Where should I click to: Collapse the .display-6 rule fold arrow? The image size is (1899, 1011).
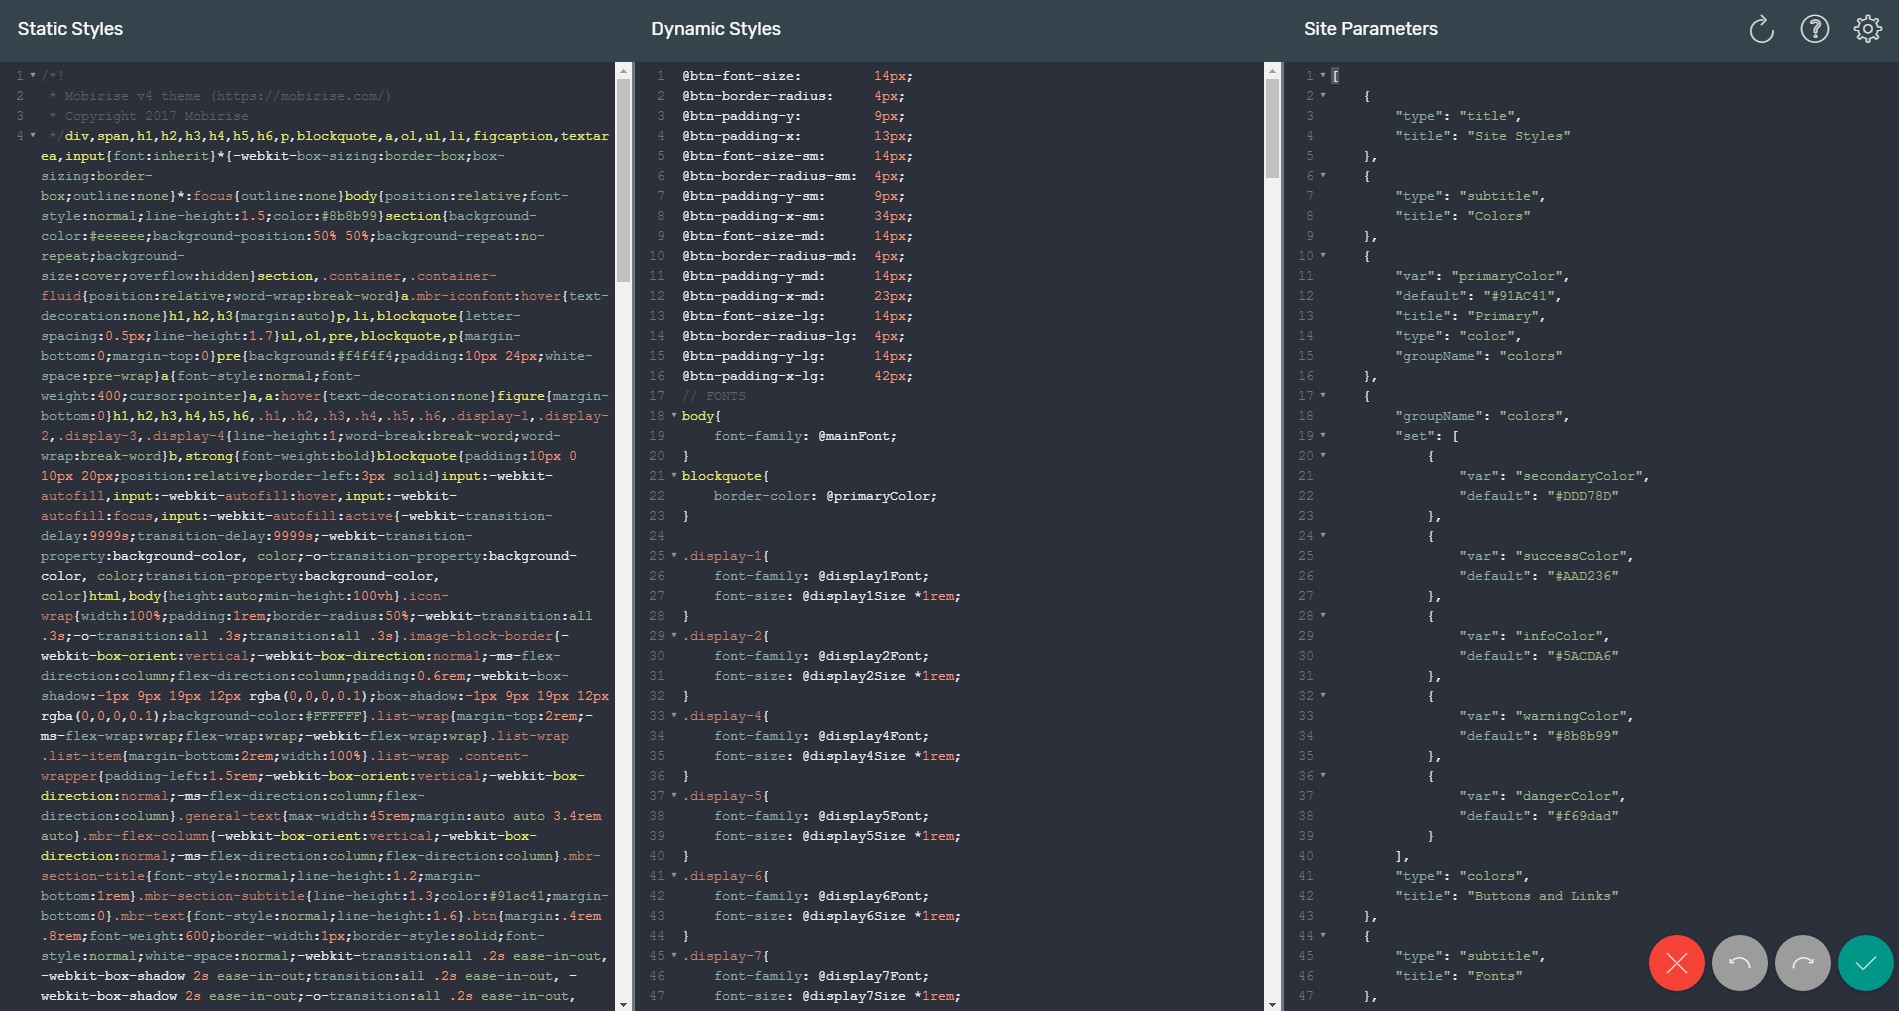673,875
